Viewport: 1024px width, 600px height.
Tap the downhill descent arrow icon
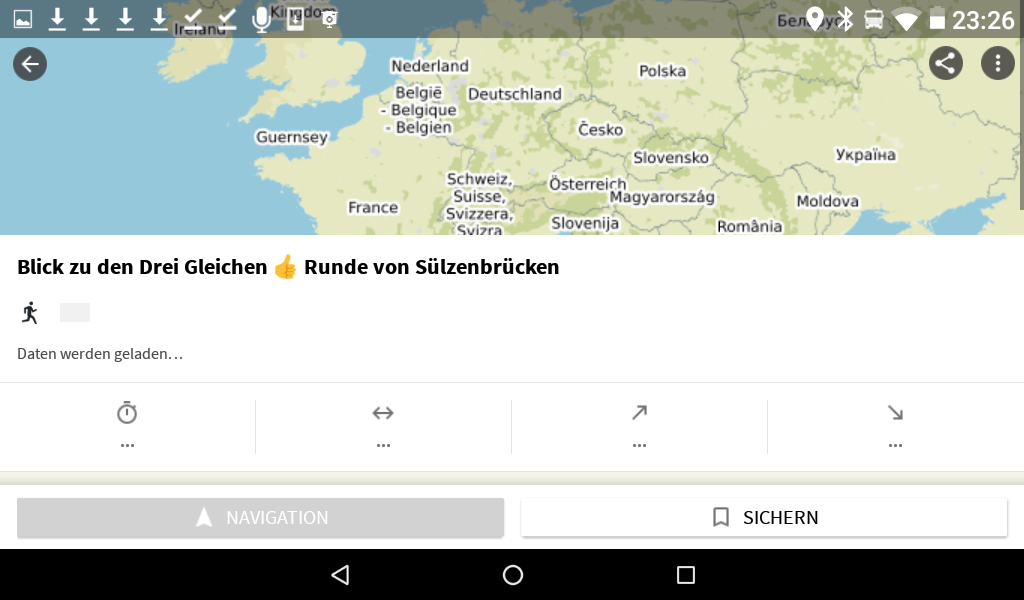(x=895, y=412)
